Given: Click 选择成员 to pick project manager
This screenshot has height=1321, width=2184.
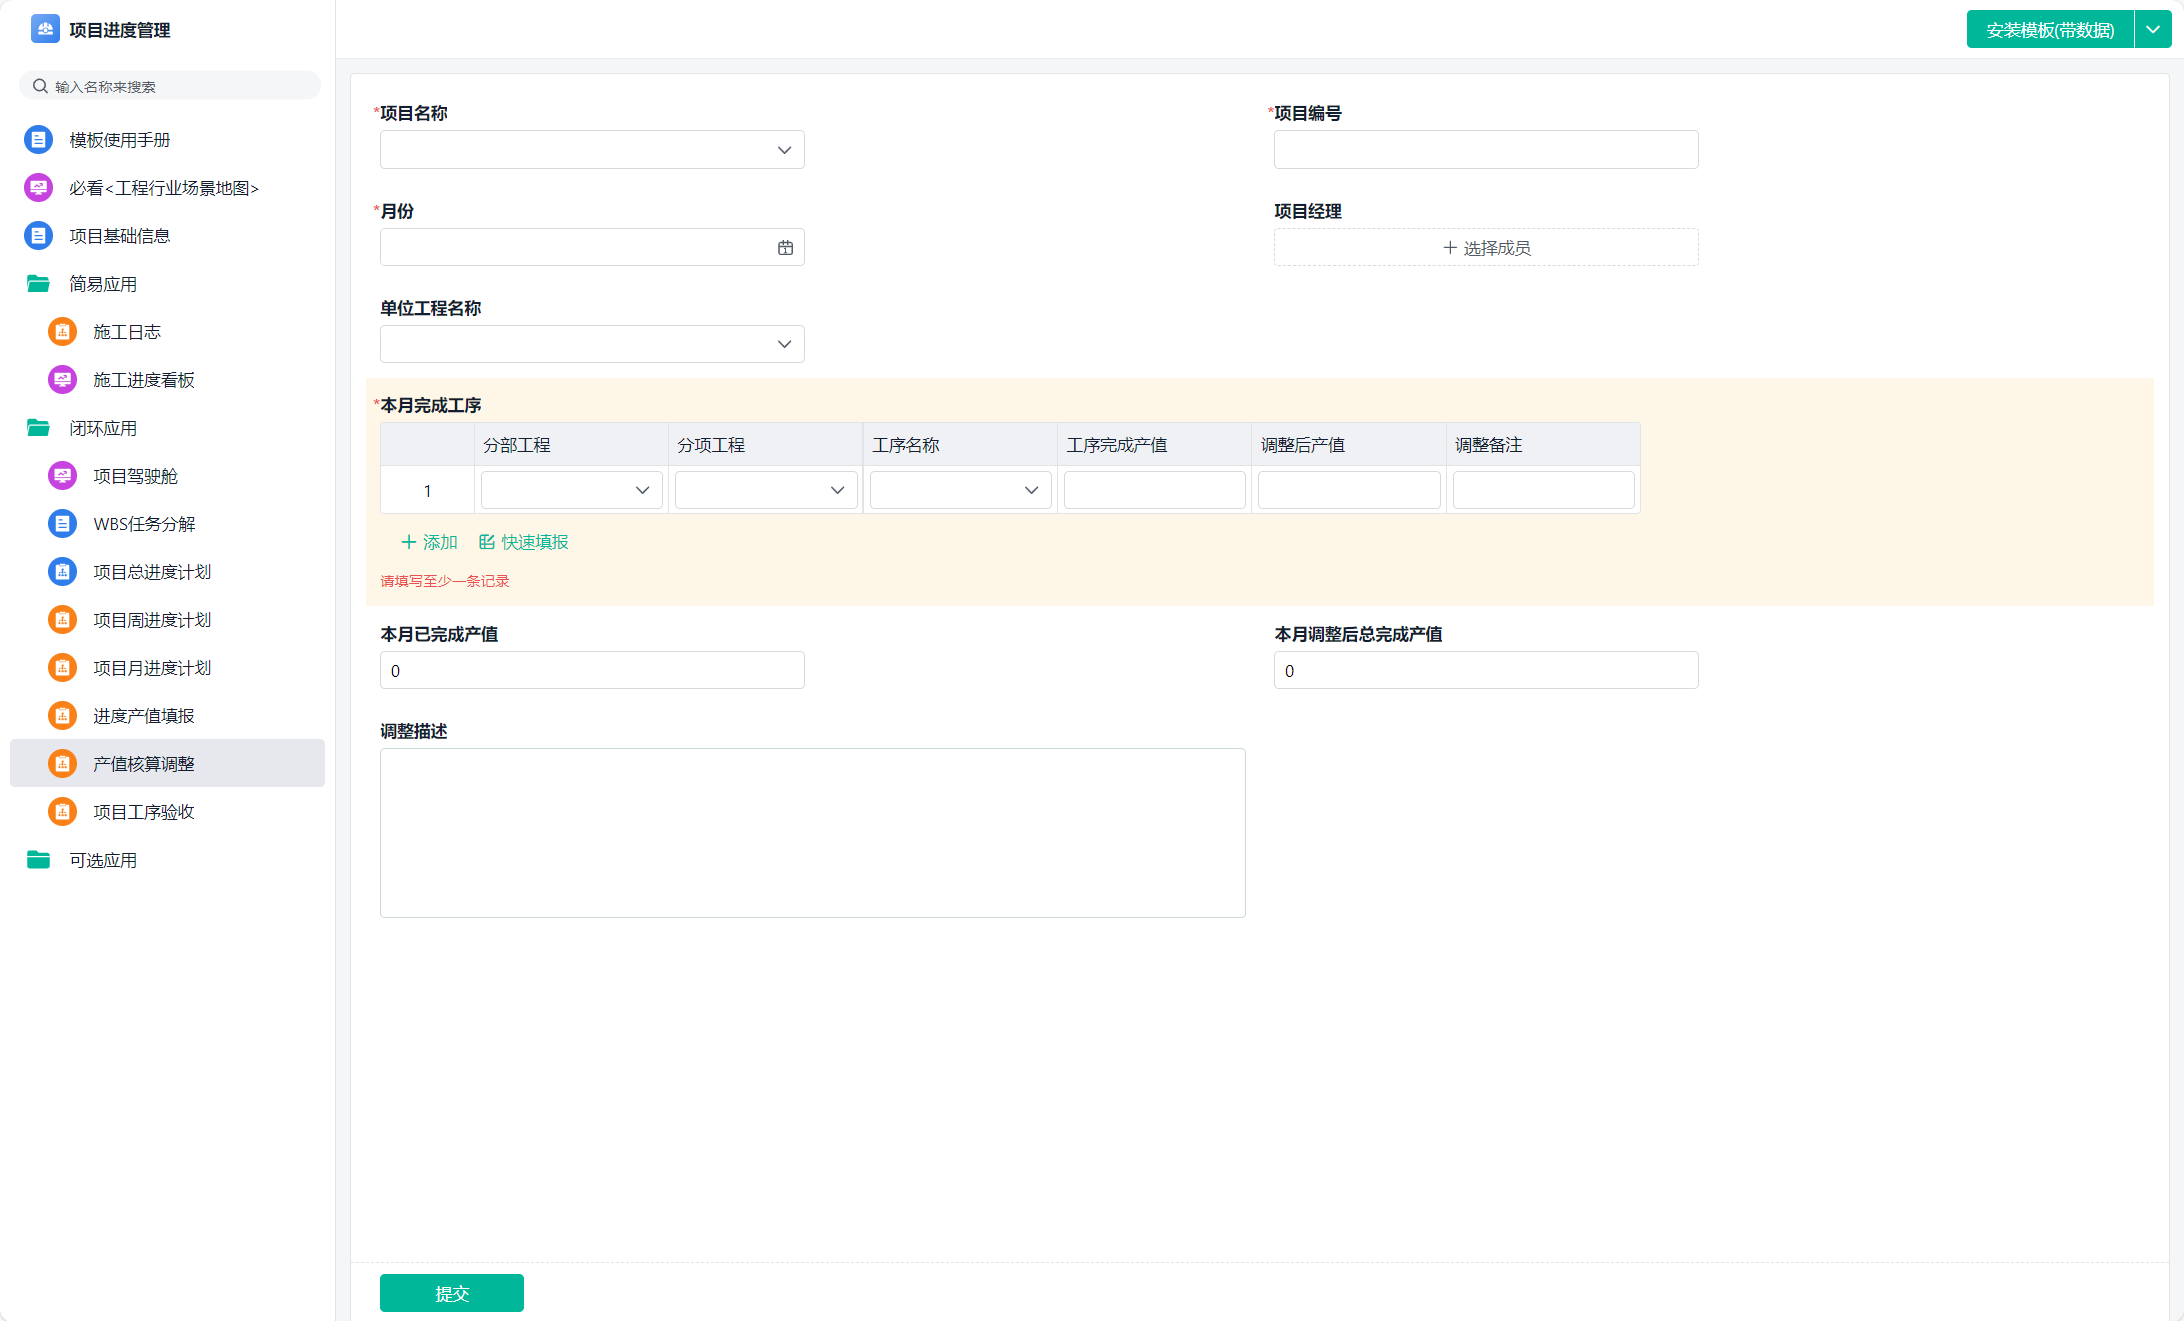Looking at the screenshot, I should (x=1486, y=248).
